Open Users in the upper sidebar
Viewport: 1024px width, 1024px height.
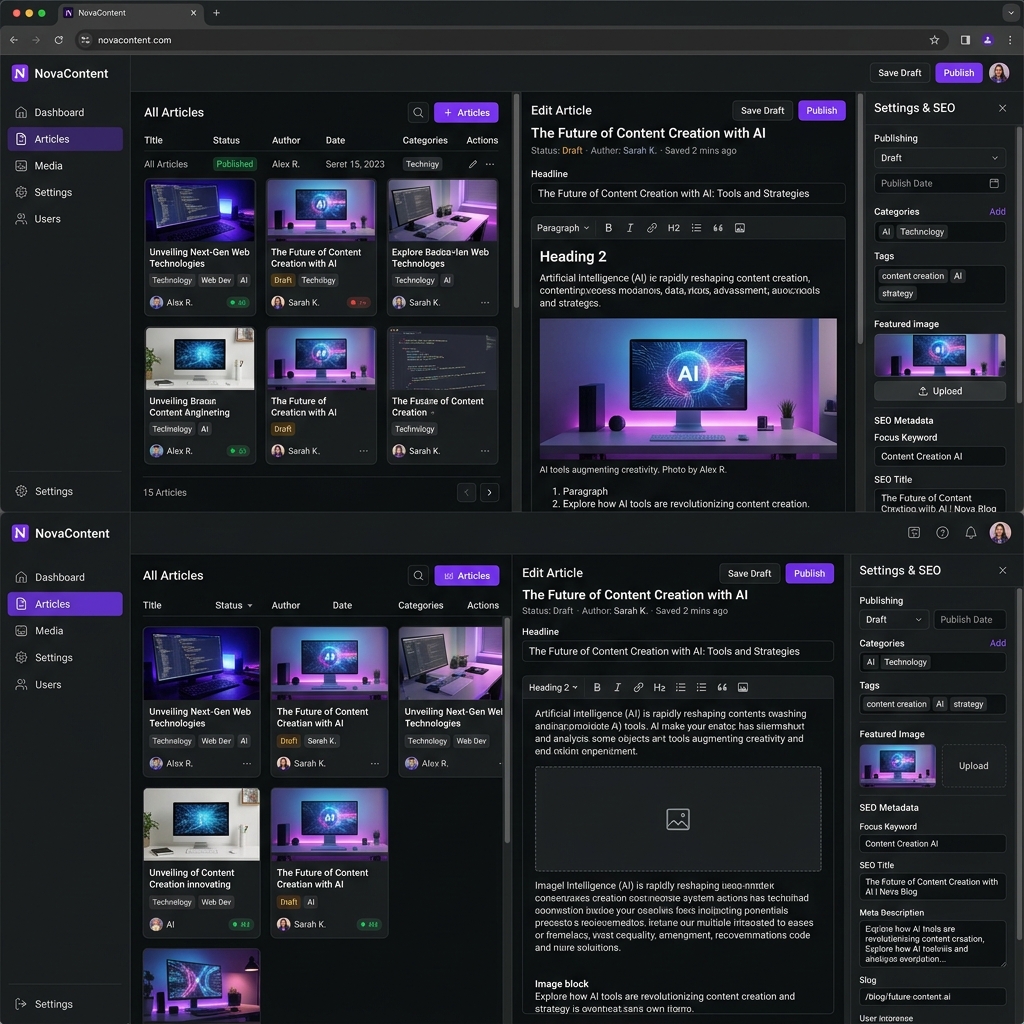(x=65, y=219)
